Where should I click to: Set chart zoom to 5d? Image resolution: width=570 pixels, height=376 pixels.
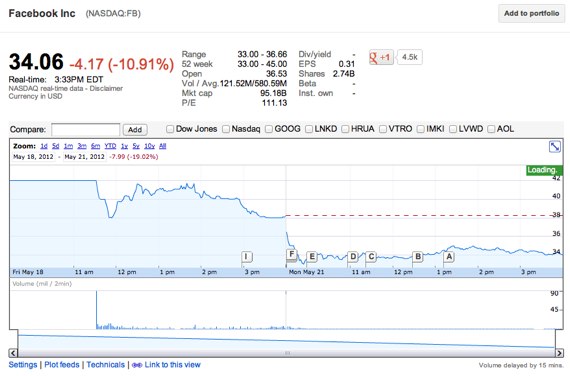55,146
